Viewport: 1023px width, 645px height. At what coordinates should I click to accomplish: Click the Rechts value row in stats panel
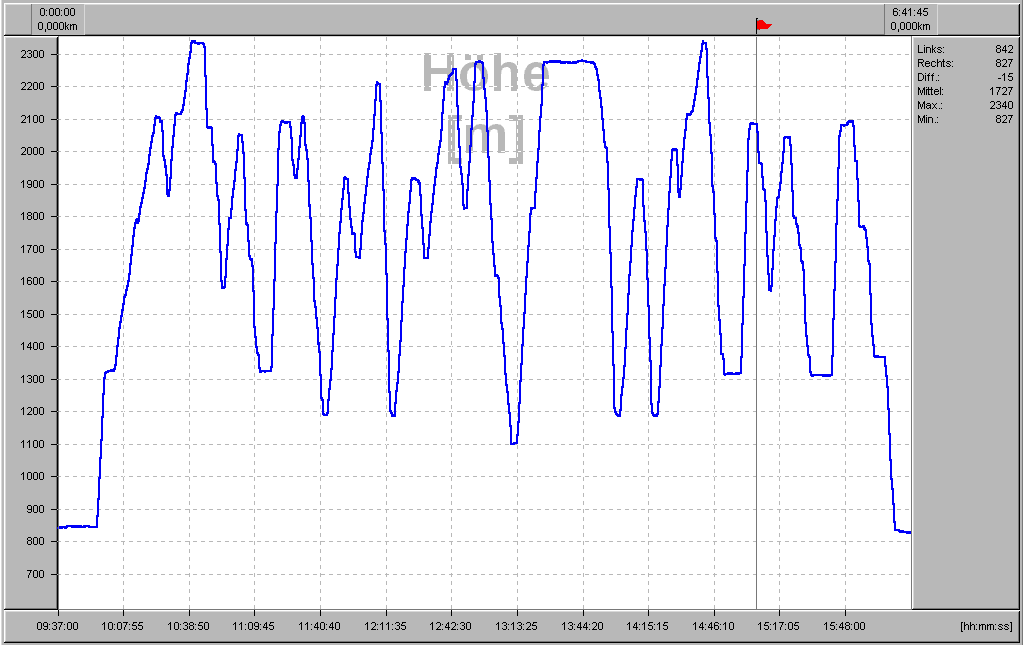click(965, 63)
